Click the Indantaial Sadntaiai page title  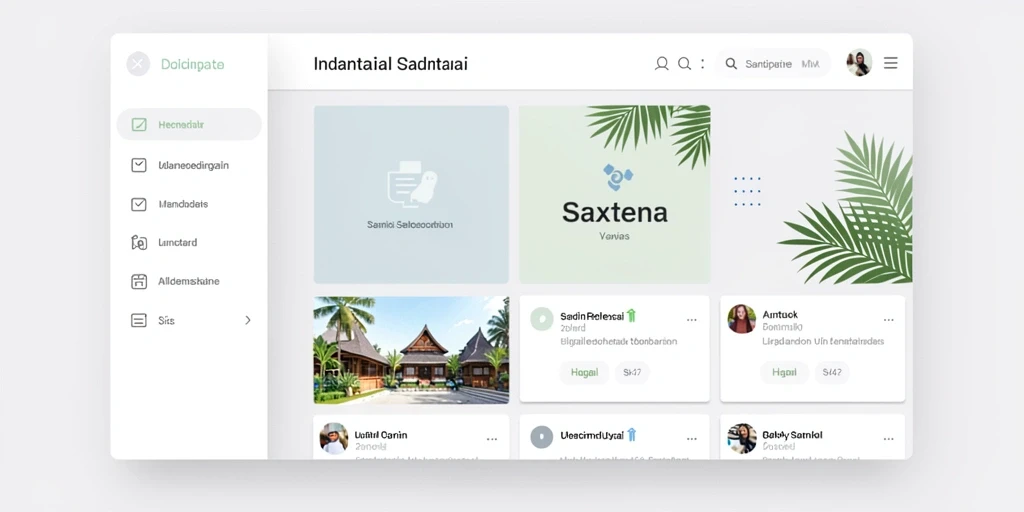(391, 64)
